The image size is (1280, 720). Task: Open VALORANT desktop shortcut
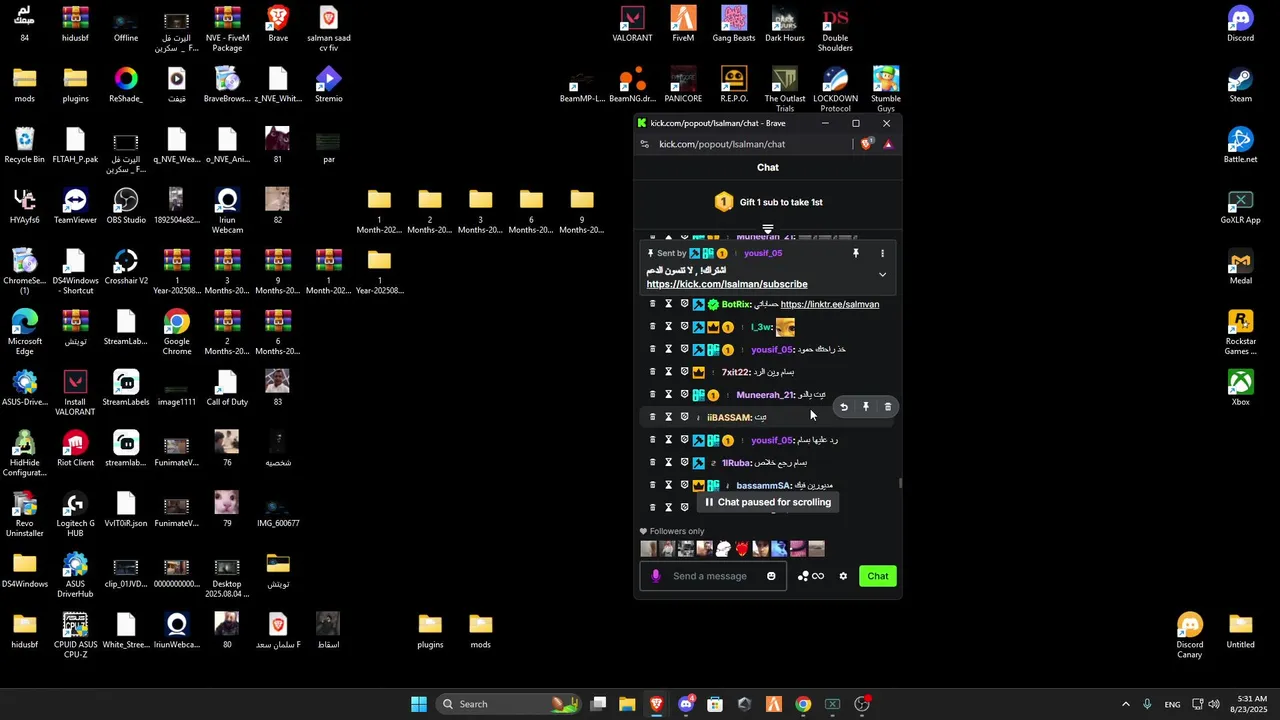[632, 25]
